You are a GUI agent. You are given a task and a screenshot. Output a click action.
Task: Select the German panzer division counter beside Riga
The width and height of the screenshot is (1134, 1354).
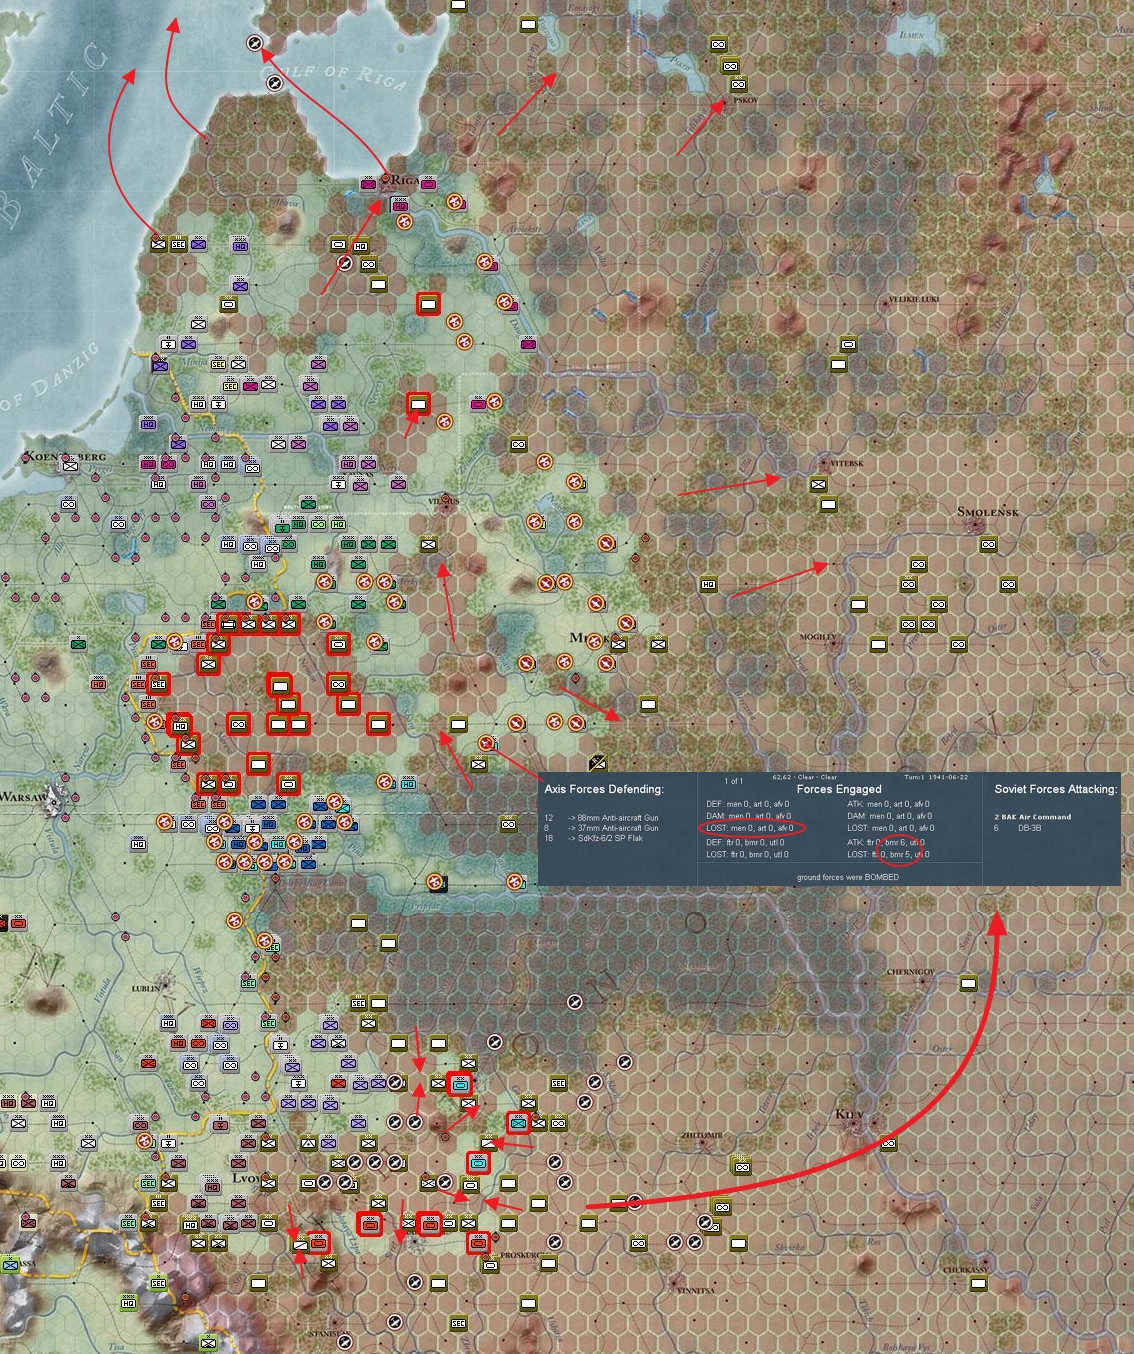coord(428,183)
